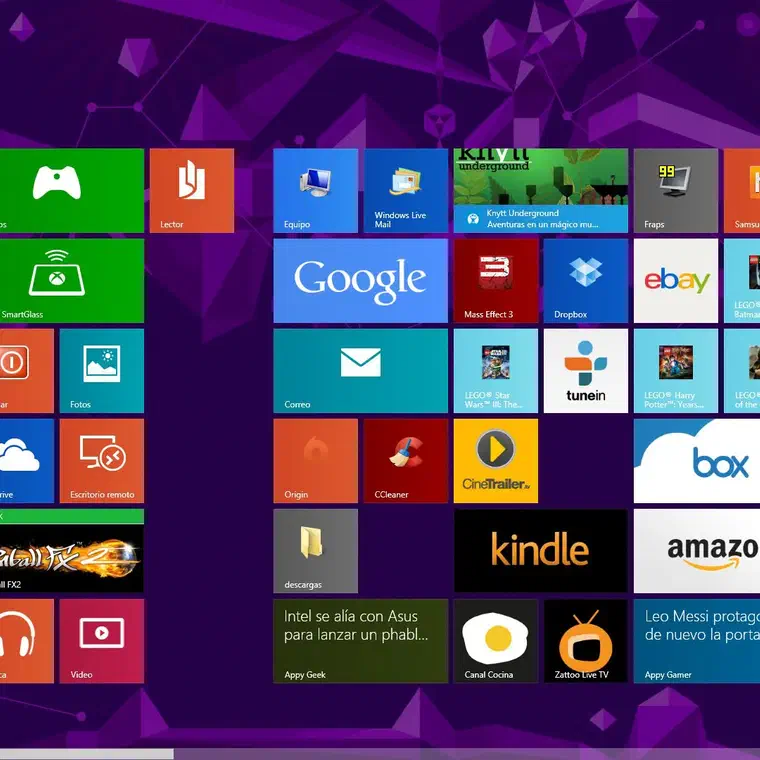Open the Equipo computer tile
Screen dimensions: 760x760
coord(316,190)
